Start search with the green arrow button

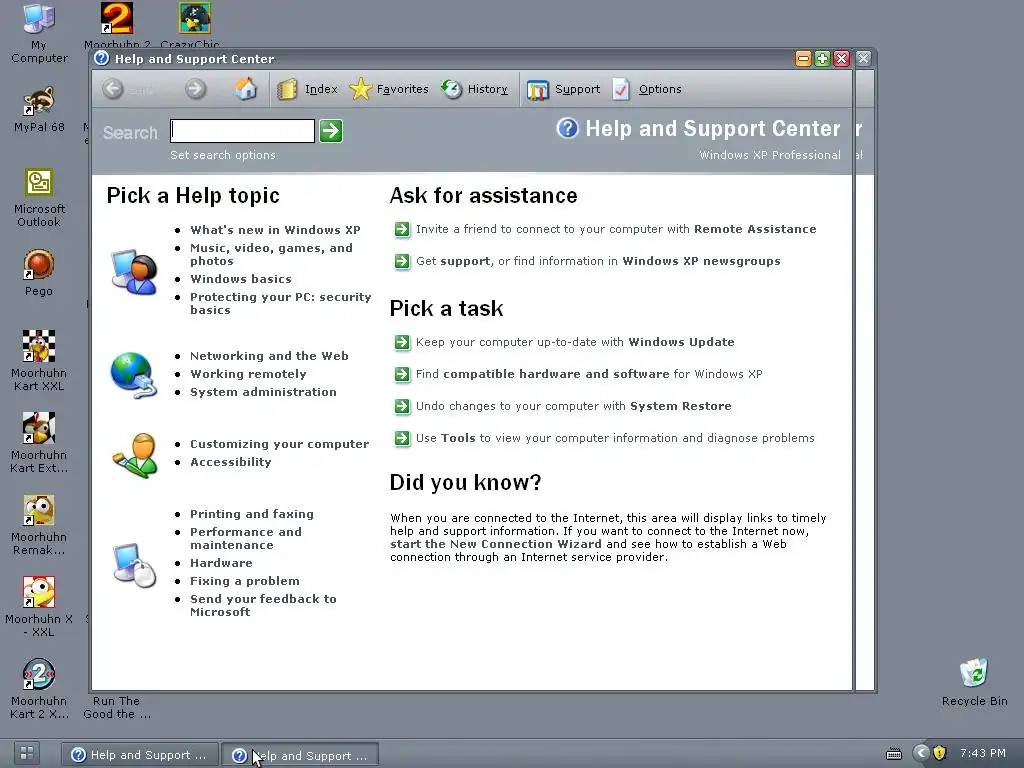point(331,131)
